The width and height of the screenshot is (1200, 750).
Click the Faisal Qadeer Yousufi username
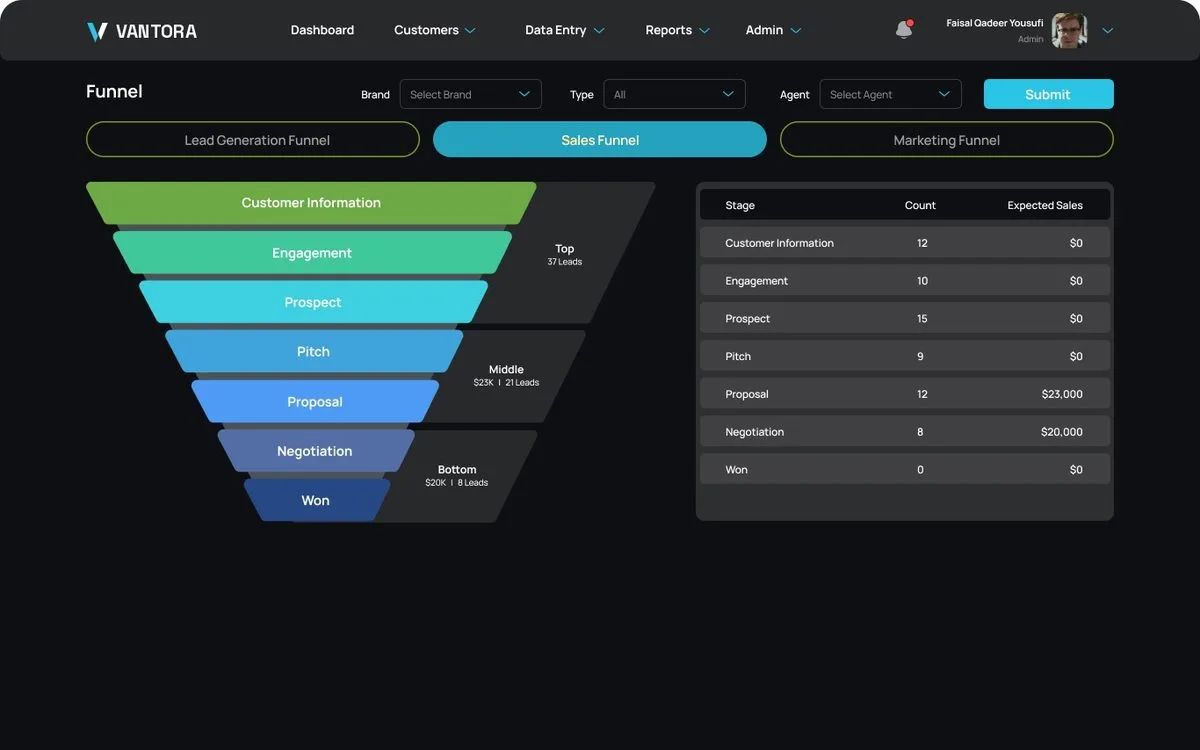point(995,23)
